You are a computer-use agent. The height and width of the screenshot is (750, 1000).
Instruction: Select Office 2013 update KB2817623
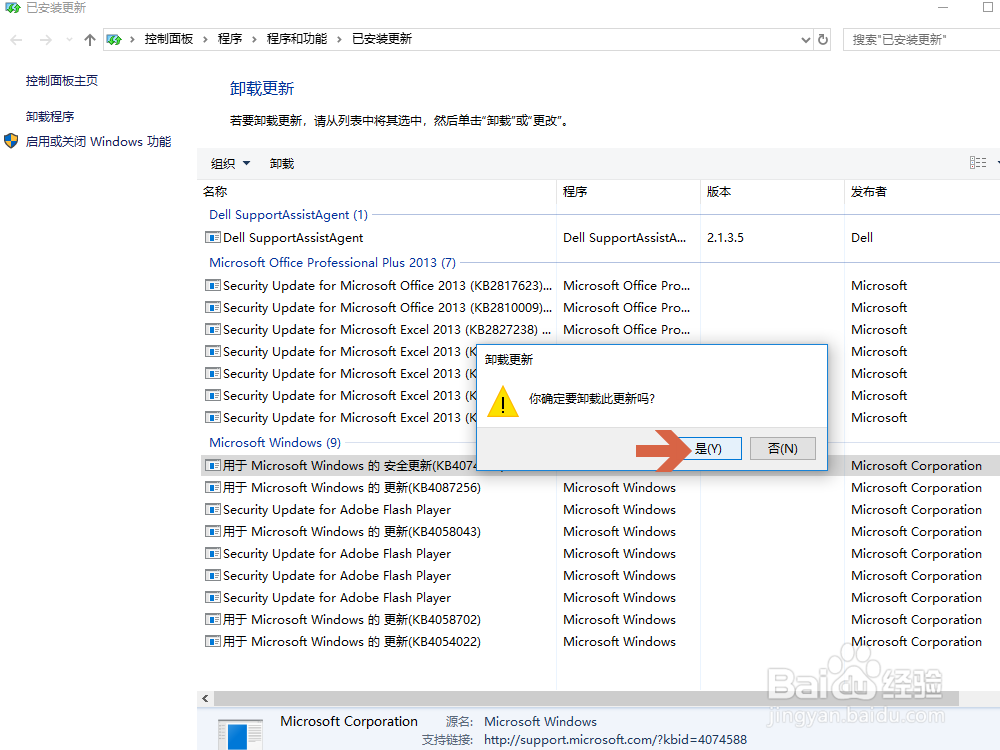coord(387,286)
